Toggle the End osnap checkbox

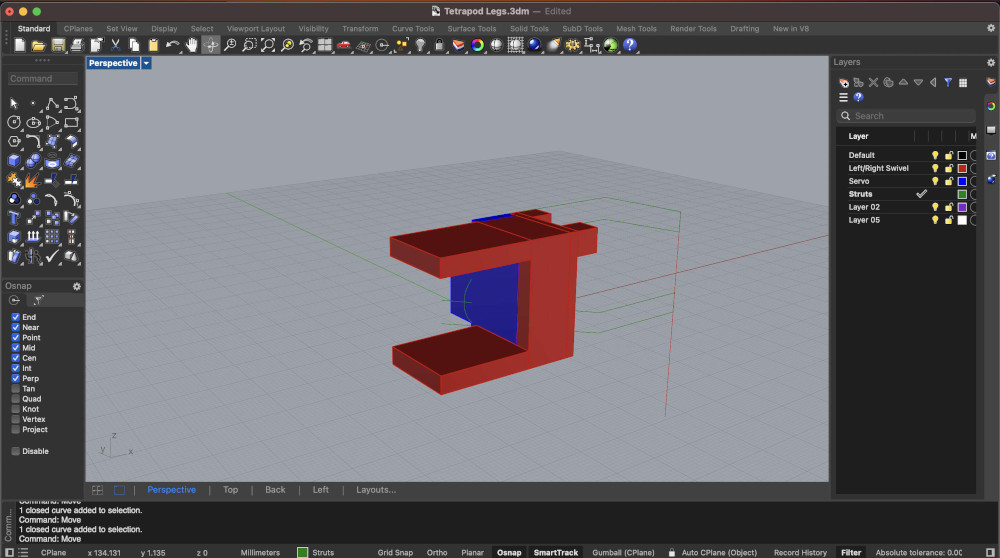click(15, 317)
